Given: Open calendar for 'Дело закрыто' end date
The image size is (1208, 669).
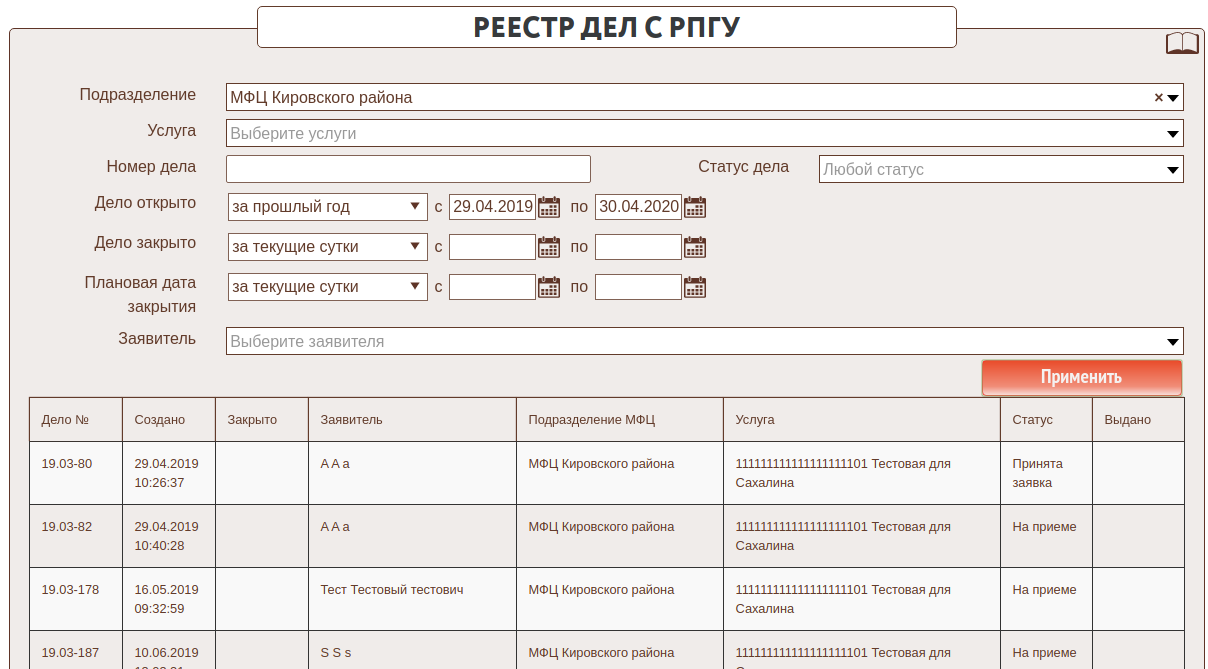Looking at the screenshot, I should [x=695, y=247].
